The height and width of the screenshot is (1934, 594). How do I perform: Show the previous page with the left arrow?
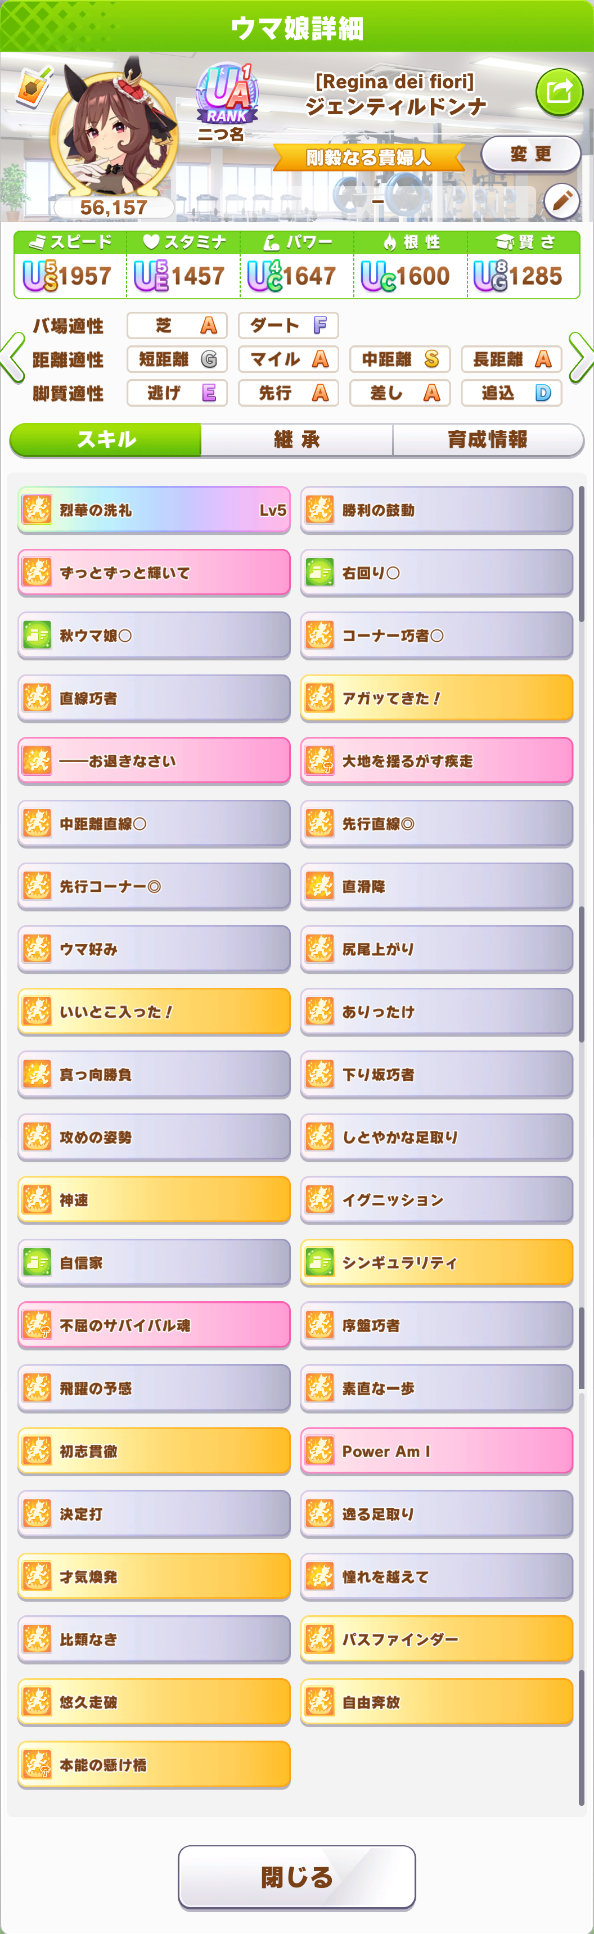point(13,359)
